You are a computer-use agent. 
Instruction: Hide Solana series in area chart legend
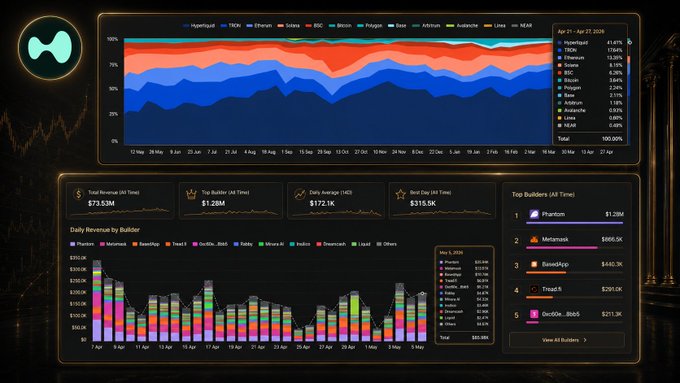tap(289, 26)
